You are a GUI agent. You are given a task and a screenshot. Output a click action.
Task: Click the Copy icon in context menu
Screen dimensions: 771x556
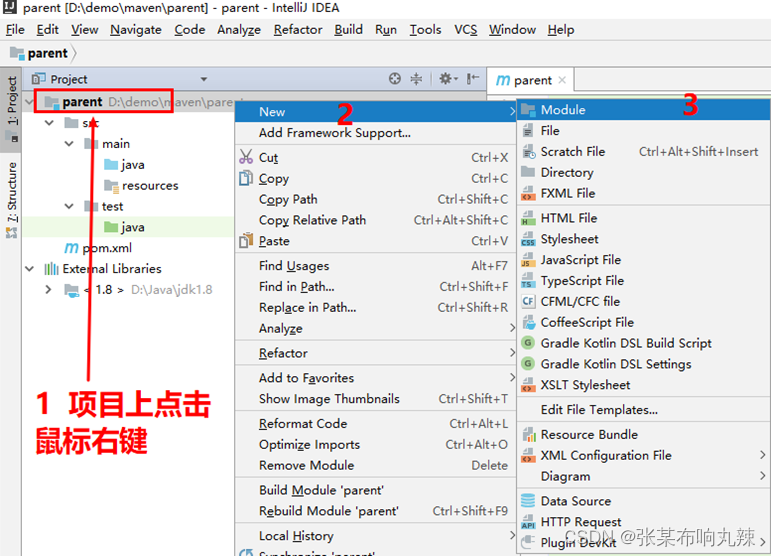pos(246,178)
